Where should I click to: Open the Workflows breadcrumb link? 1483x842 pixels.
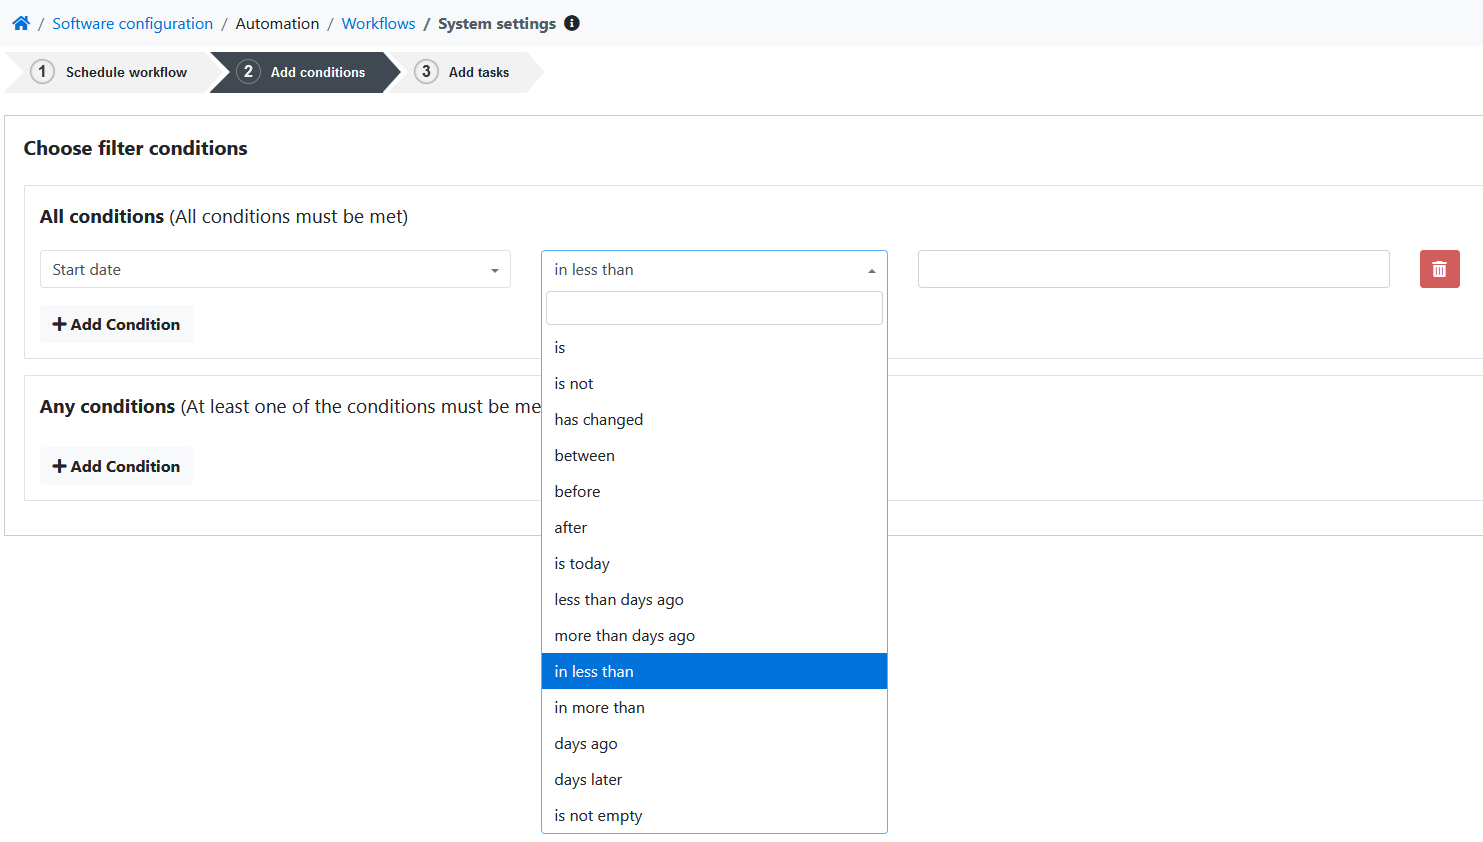[x=378, y=23]
